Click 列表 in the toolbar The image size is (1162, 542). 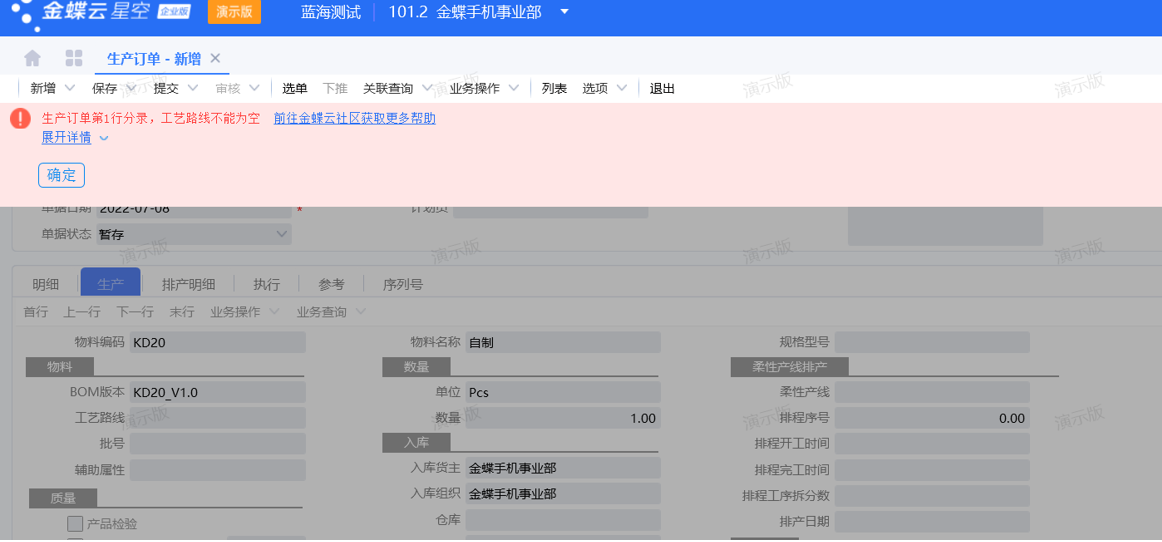pos(554,88)
